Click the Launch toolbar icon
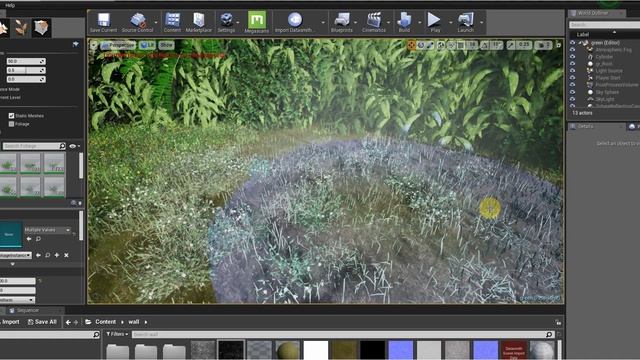The image size is (640, 360). pyautogui.click(x=465, y=22)
